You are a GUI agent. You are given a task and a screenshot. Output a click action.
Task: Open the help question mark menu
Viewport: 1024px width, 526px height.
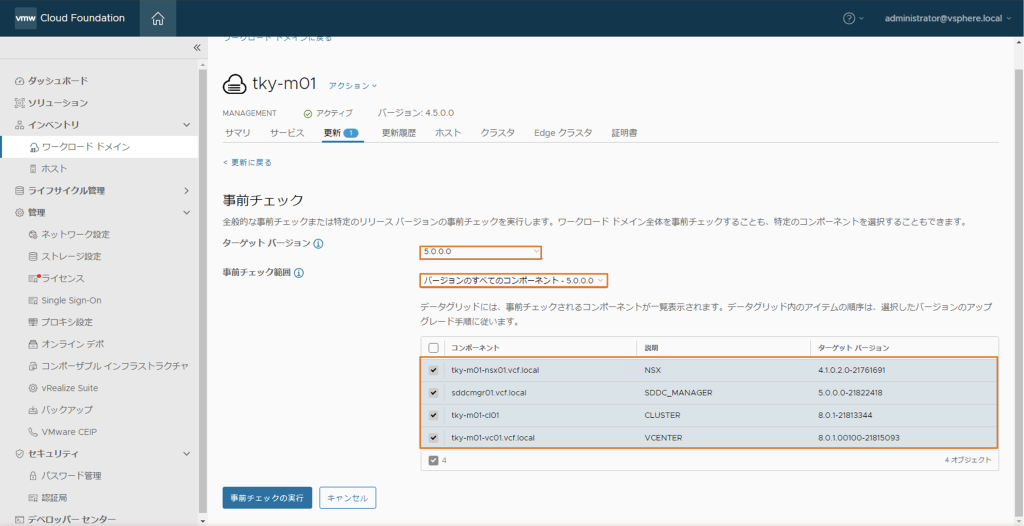tap(849, 18)
